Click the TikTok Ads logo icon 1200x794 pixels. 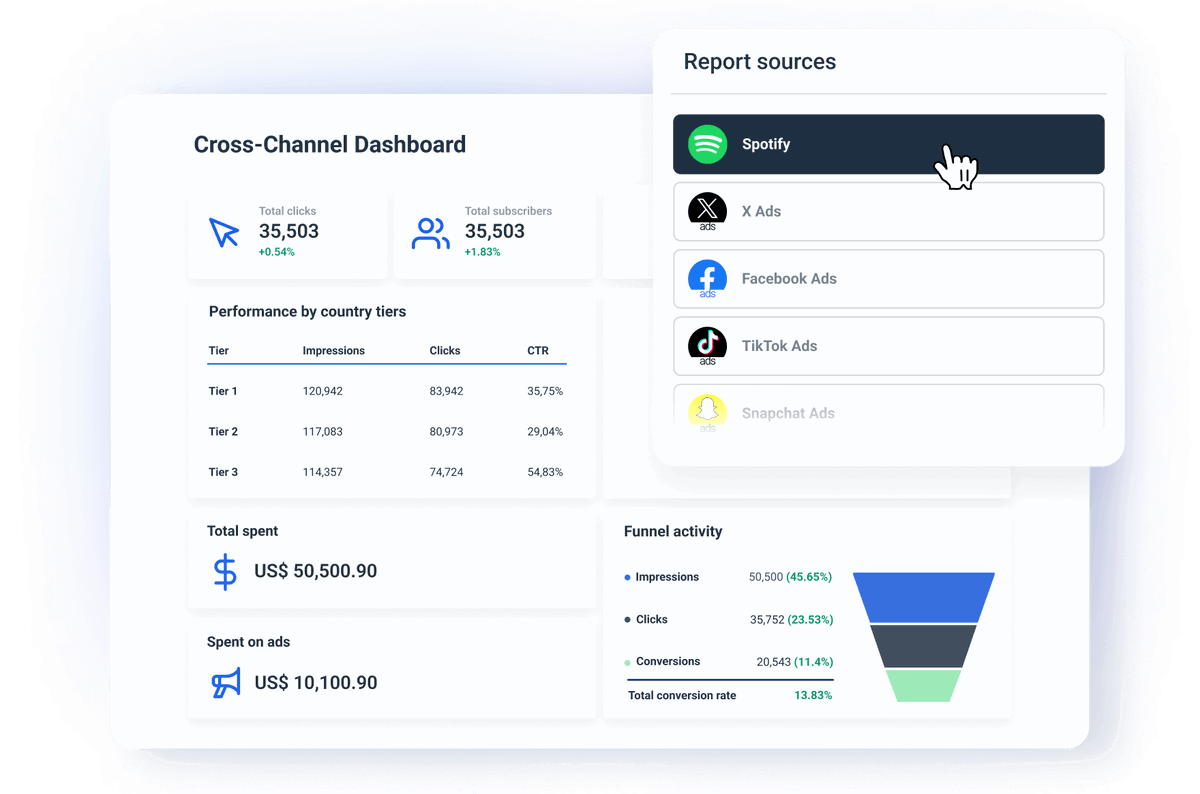click(x=707, y=346)
